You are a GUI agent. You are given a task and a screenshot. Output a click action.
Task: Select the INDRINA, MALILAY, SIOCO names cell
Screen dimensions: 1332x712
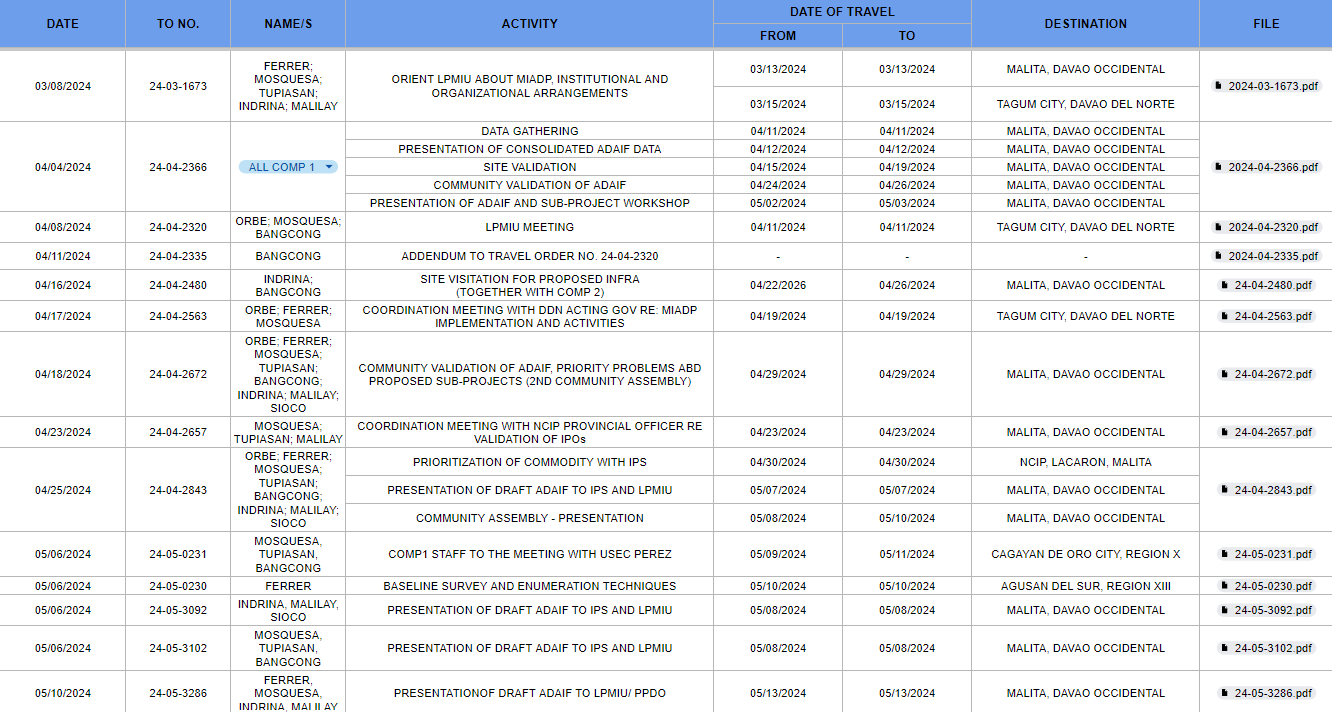coord(288,610)
